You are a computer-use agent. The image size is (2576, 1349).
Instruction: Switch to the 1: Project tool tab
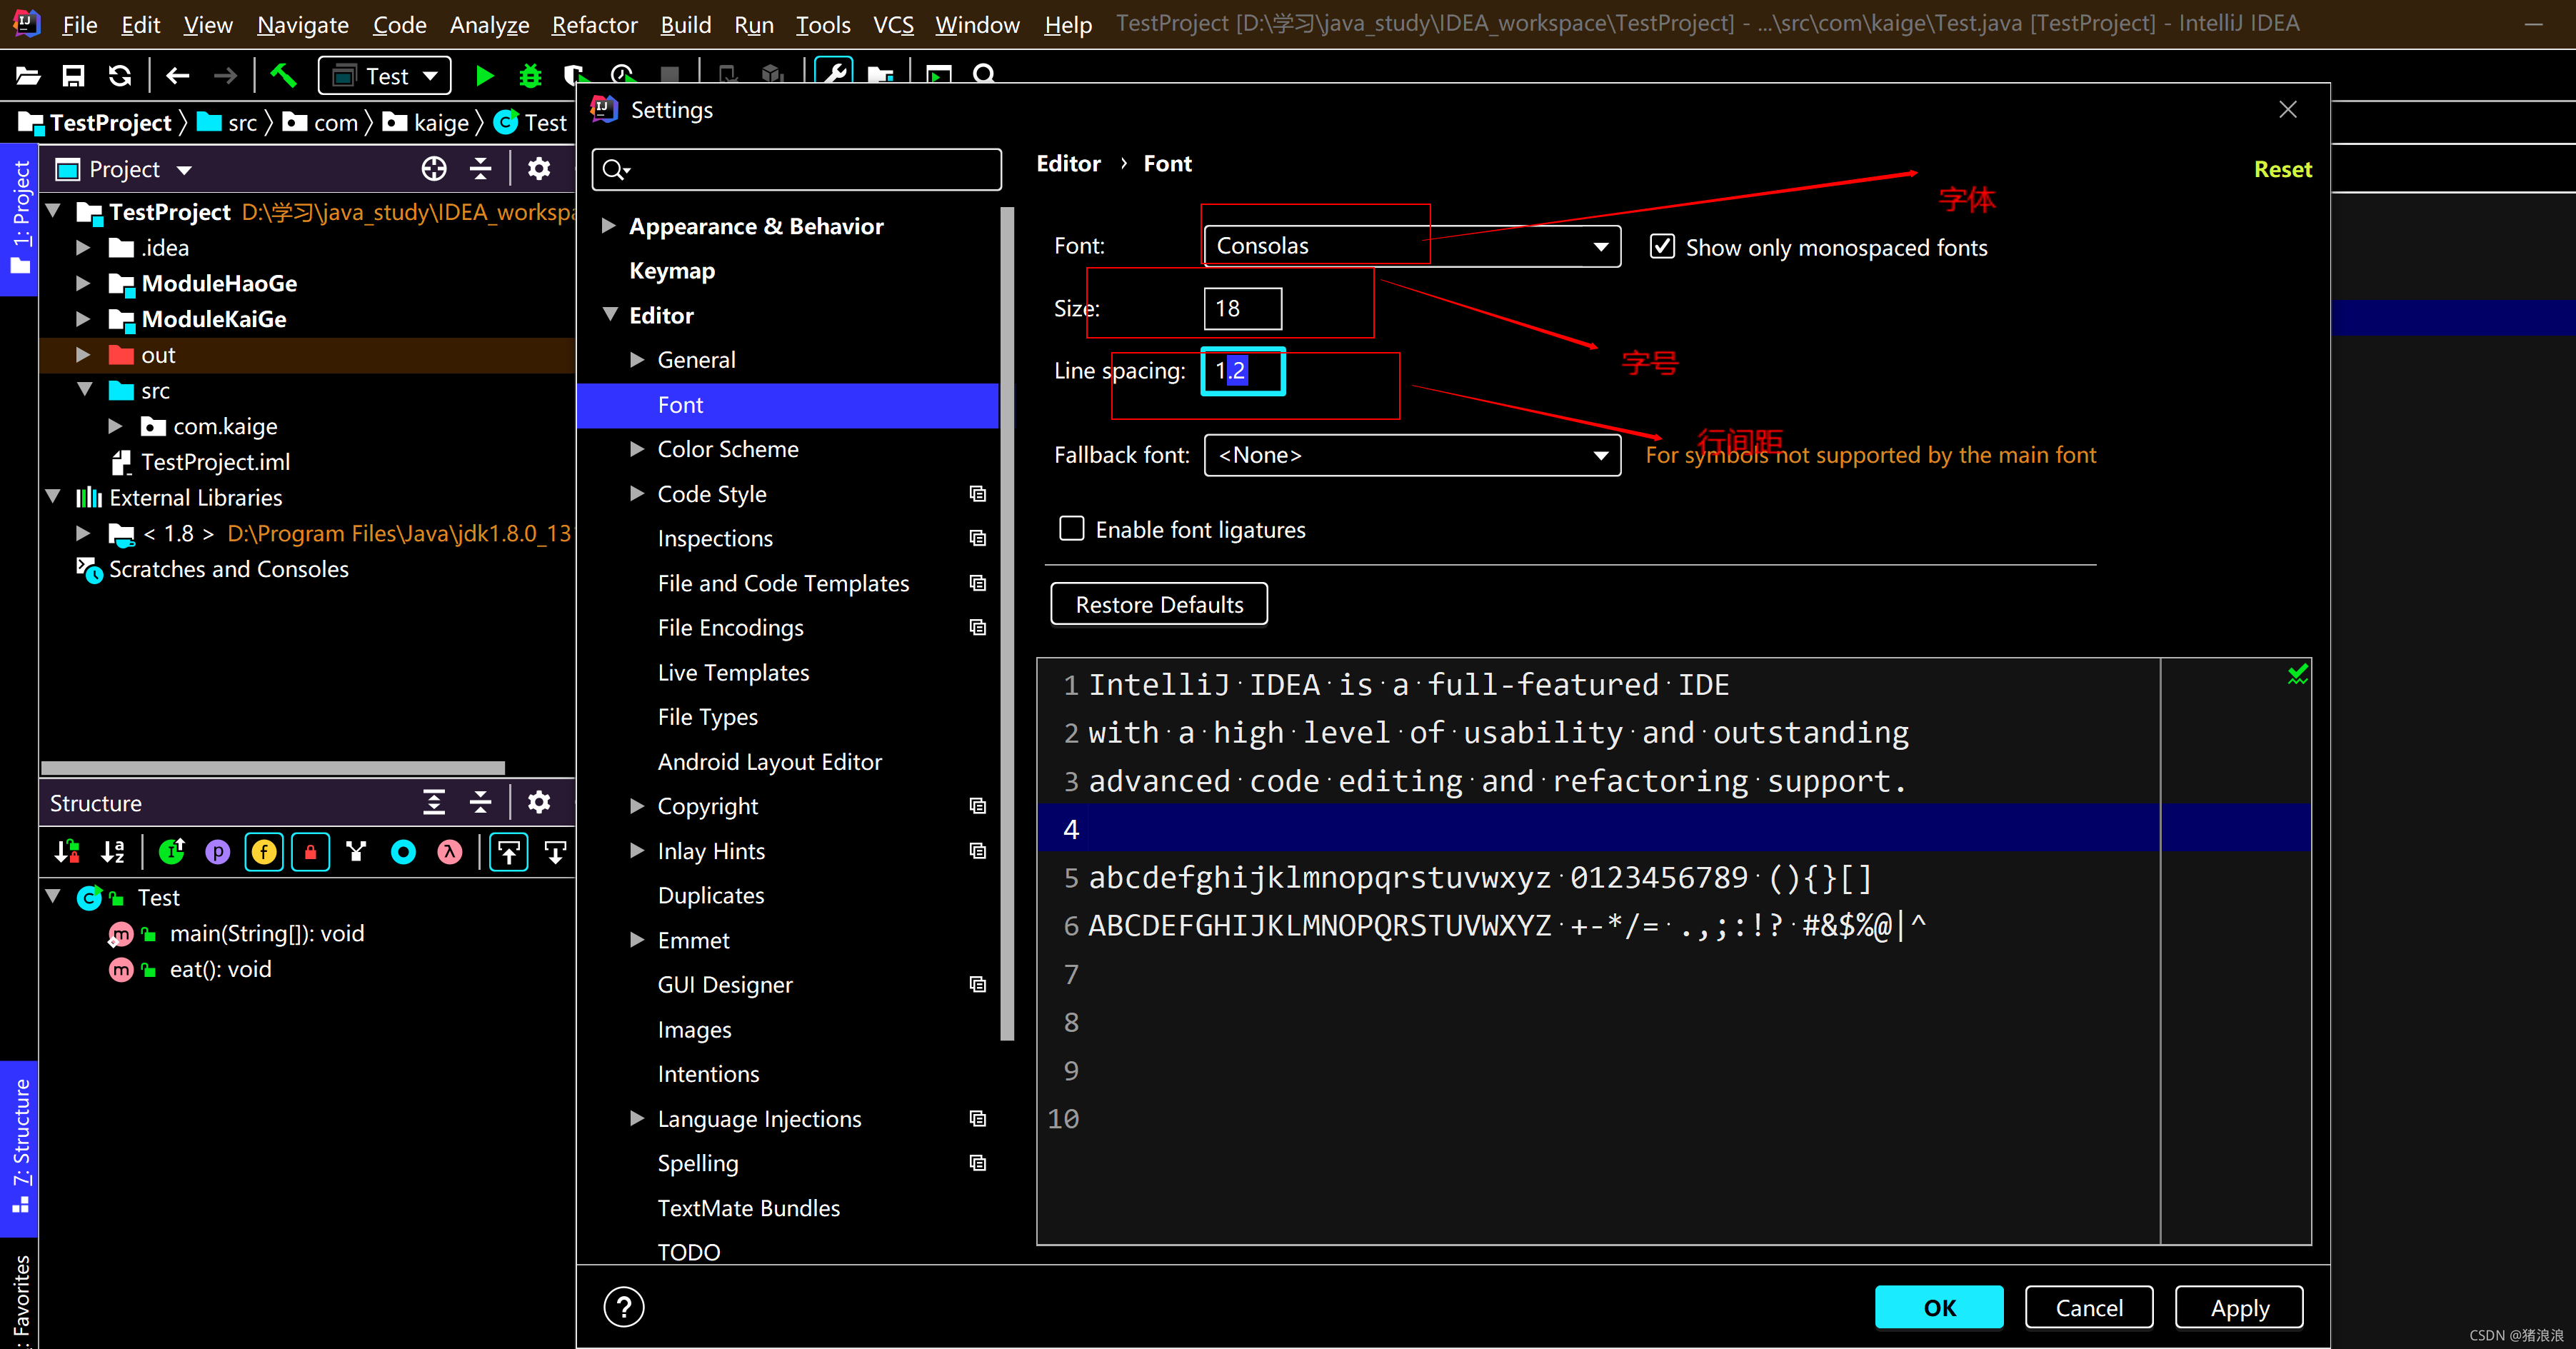19,219
